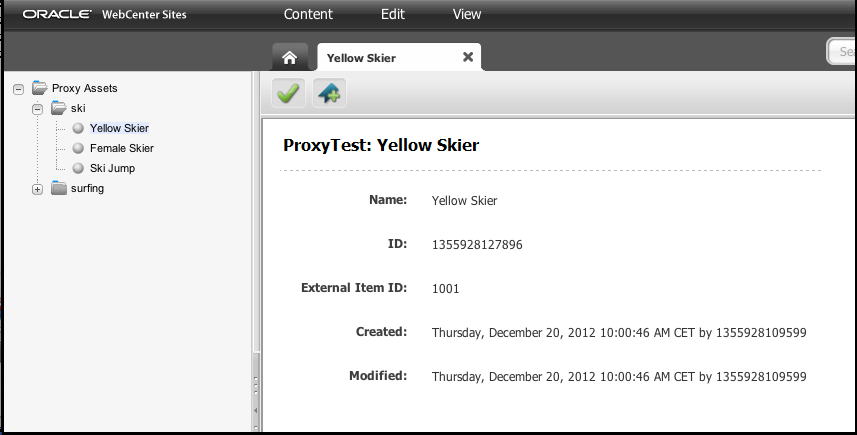Click the green checkmark Approve icon
This screenshot has height=435, width=857.
pyautogui.click(x=288, y=93)
